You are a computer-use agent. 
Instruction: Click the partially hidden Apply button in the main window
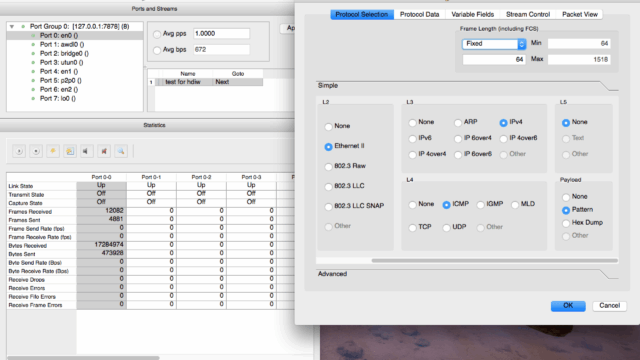pyautogui.click(x=288, y=28)
